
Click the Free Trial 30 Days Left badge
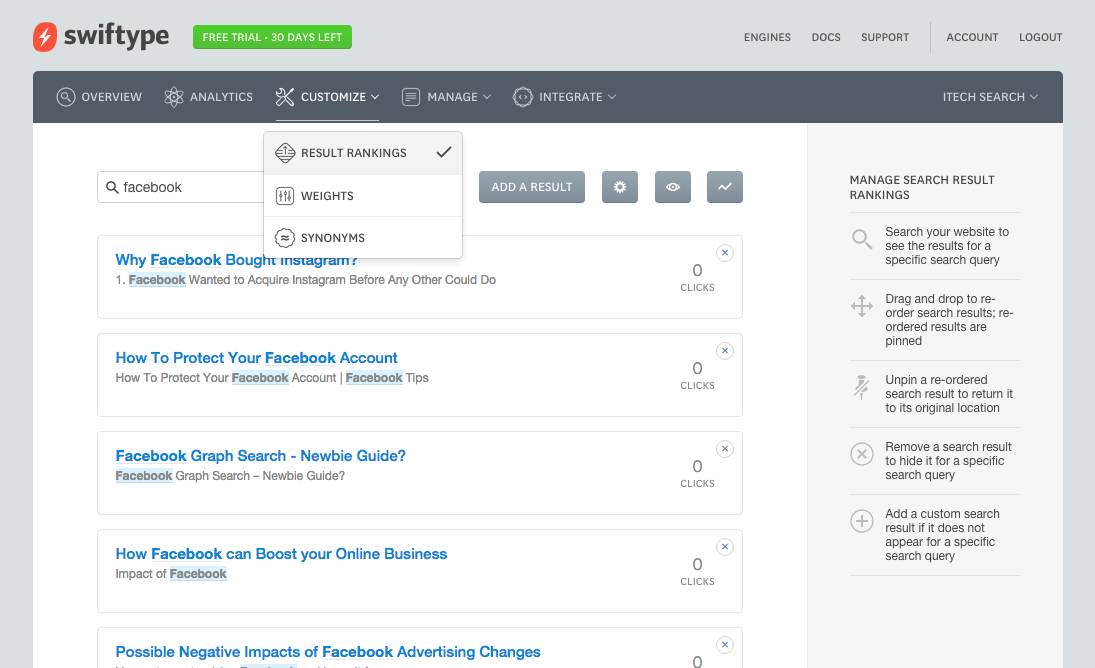[x=272, y=37]
